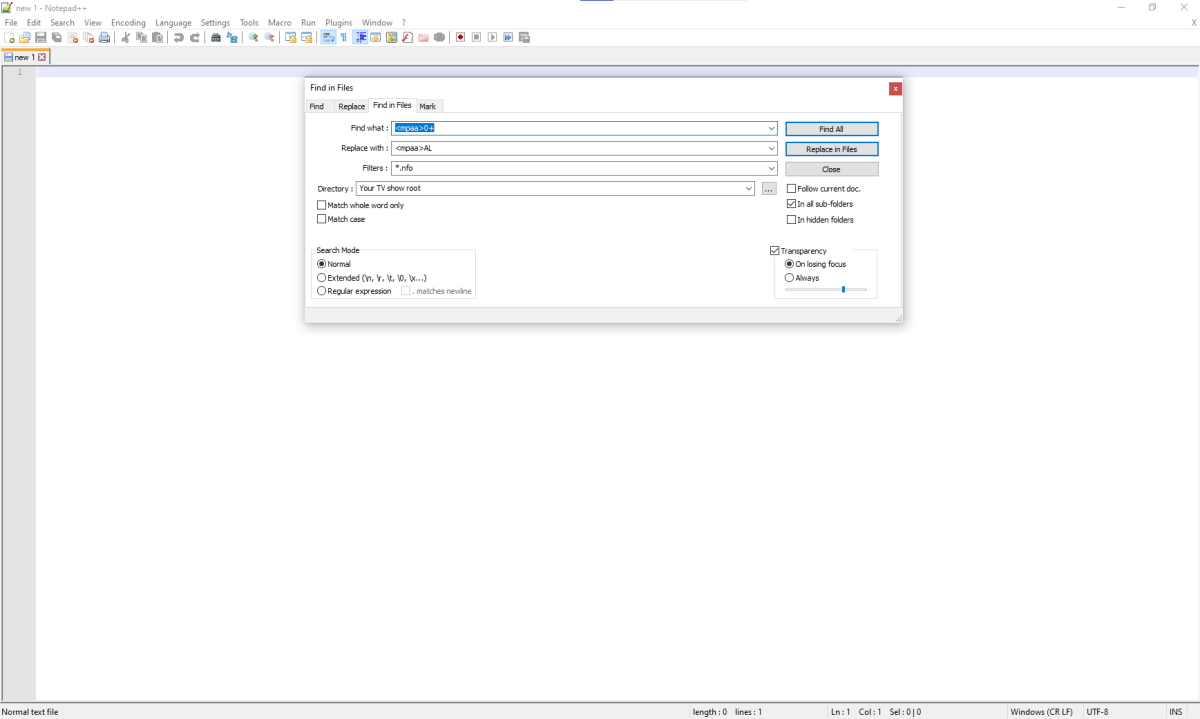Expand the Find what history dropdown
Screen dimensions: 1200x719
(x=771, y=129)
